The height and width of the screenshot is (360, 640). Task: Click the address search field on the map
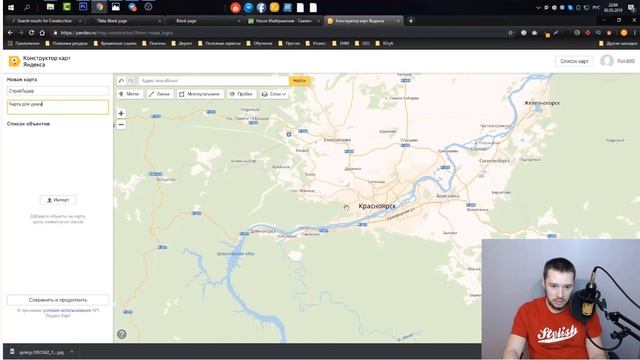213,81
